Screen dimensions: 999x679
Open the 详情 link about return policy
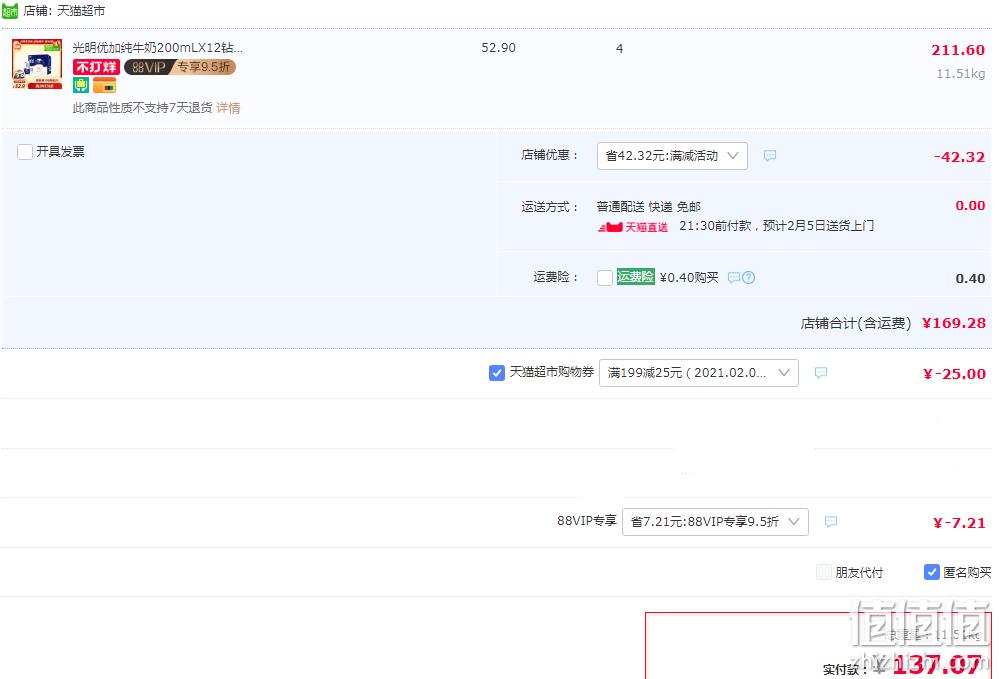point(228,108)
